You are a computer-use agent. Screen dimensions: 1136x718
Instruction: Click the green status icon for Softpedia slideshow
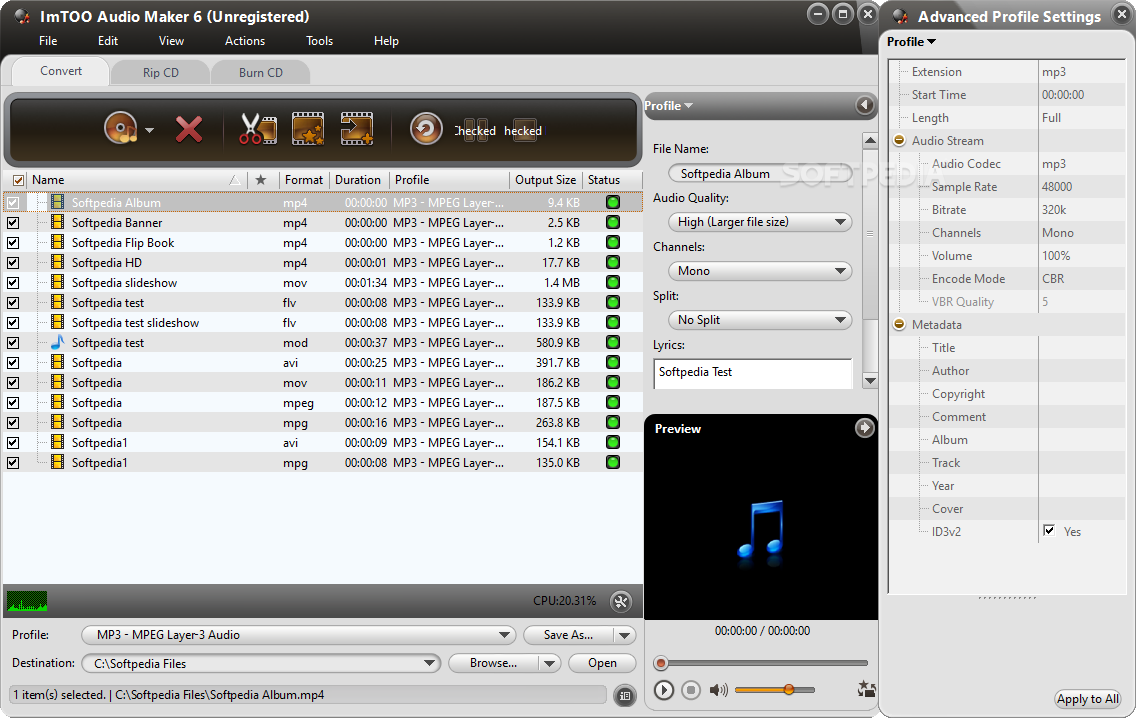pyautogui.click(x=613, y=283)
